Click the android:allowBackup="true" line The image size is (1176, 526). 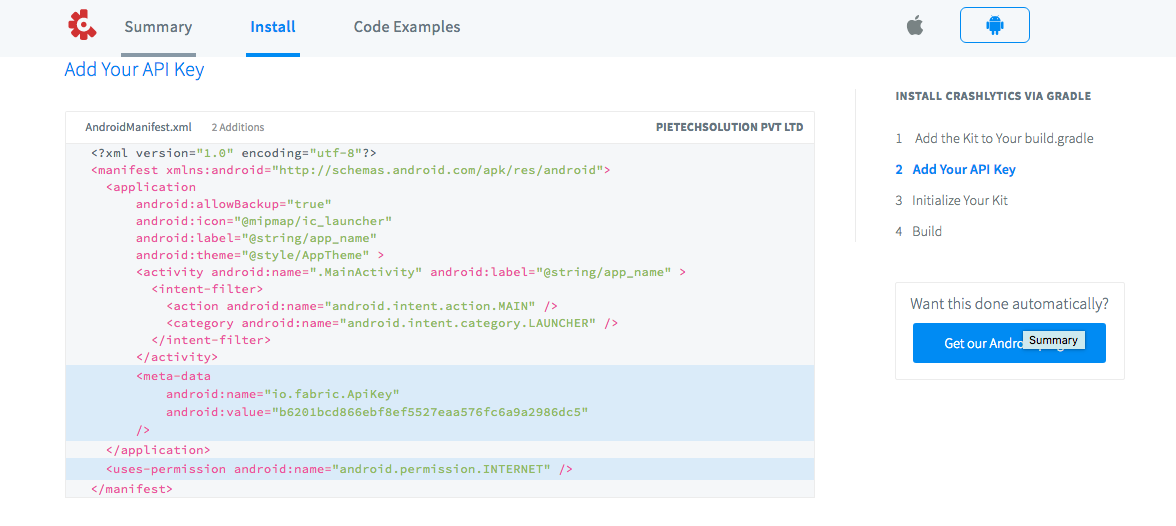[x=233, y=204]
